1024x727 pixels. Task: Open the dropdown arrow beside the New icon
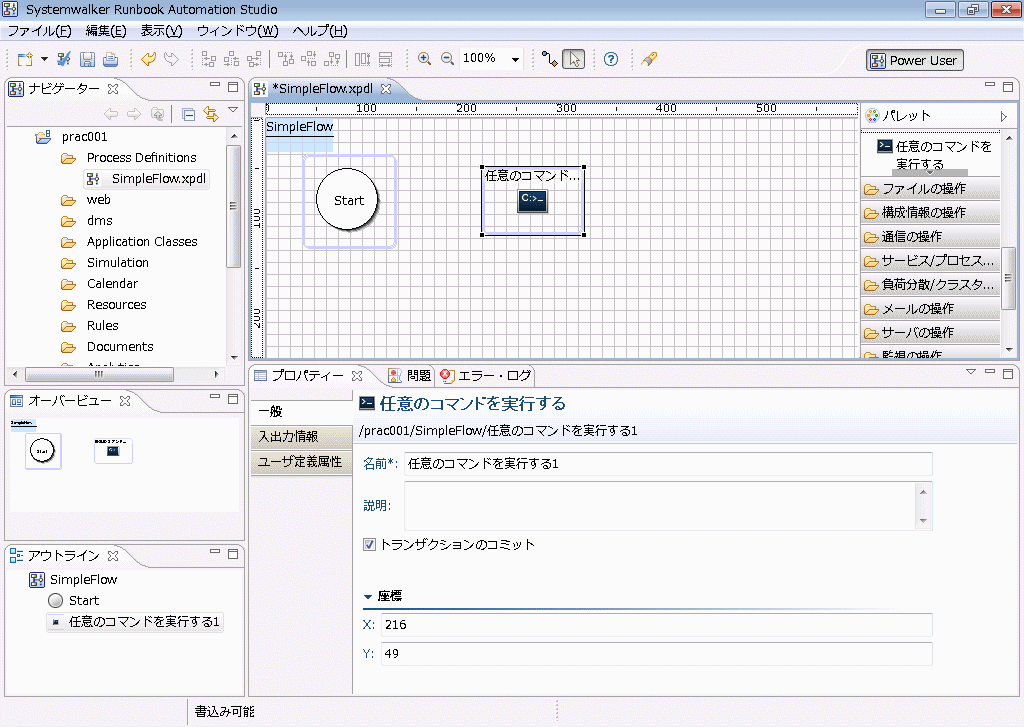[x=44, y=59]
